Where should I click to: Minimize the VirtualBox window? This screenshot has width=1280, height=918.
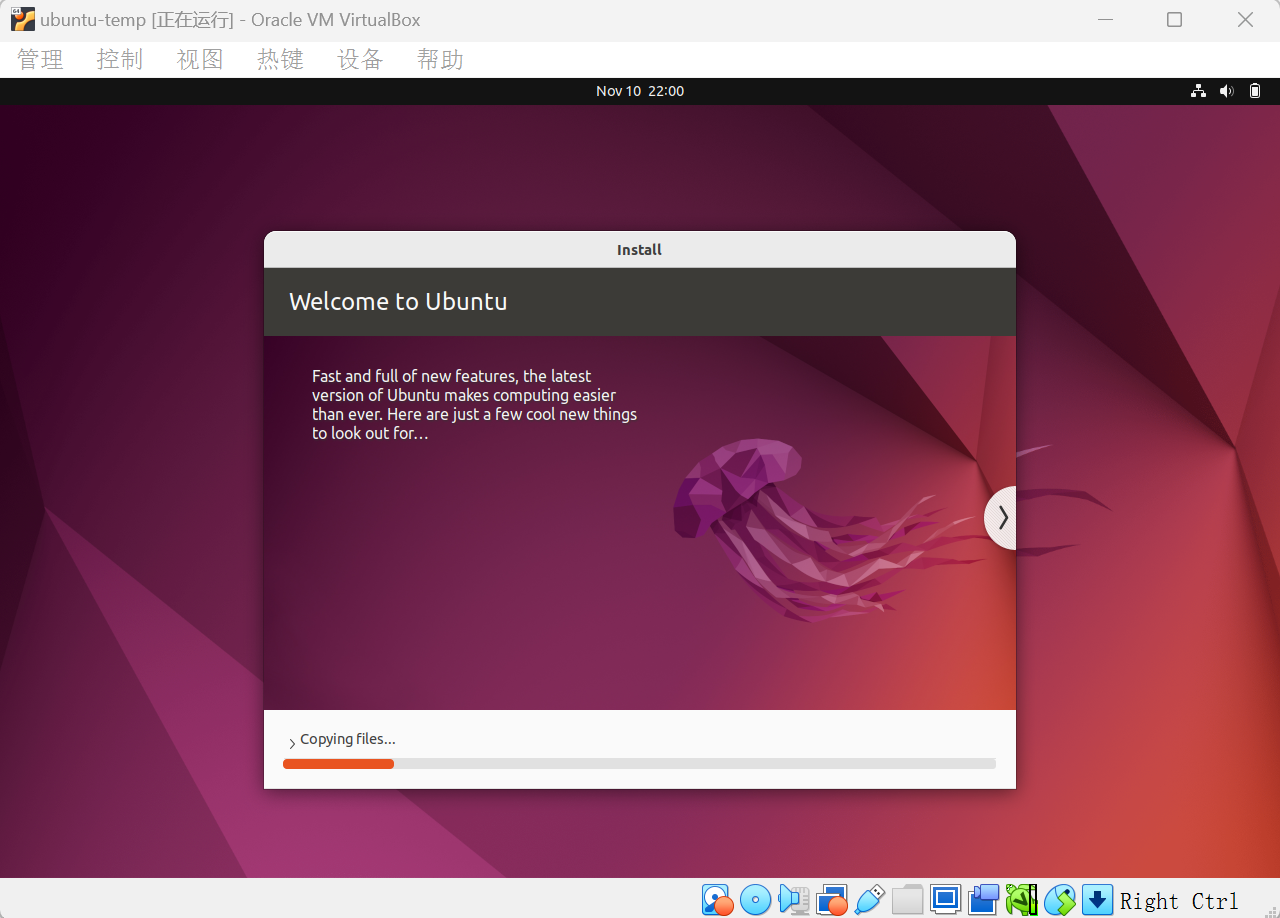coord(1105,20)
